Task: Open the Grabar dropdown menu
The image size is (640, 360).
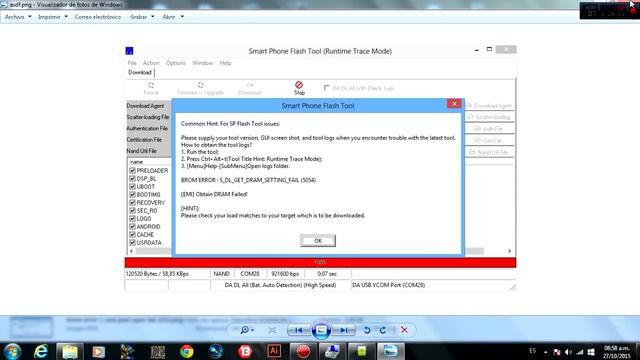Action: [x=142, y=17]
